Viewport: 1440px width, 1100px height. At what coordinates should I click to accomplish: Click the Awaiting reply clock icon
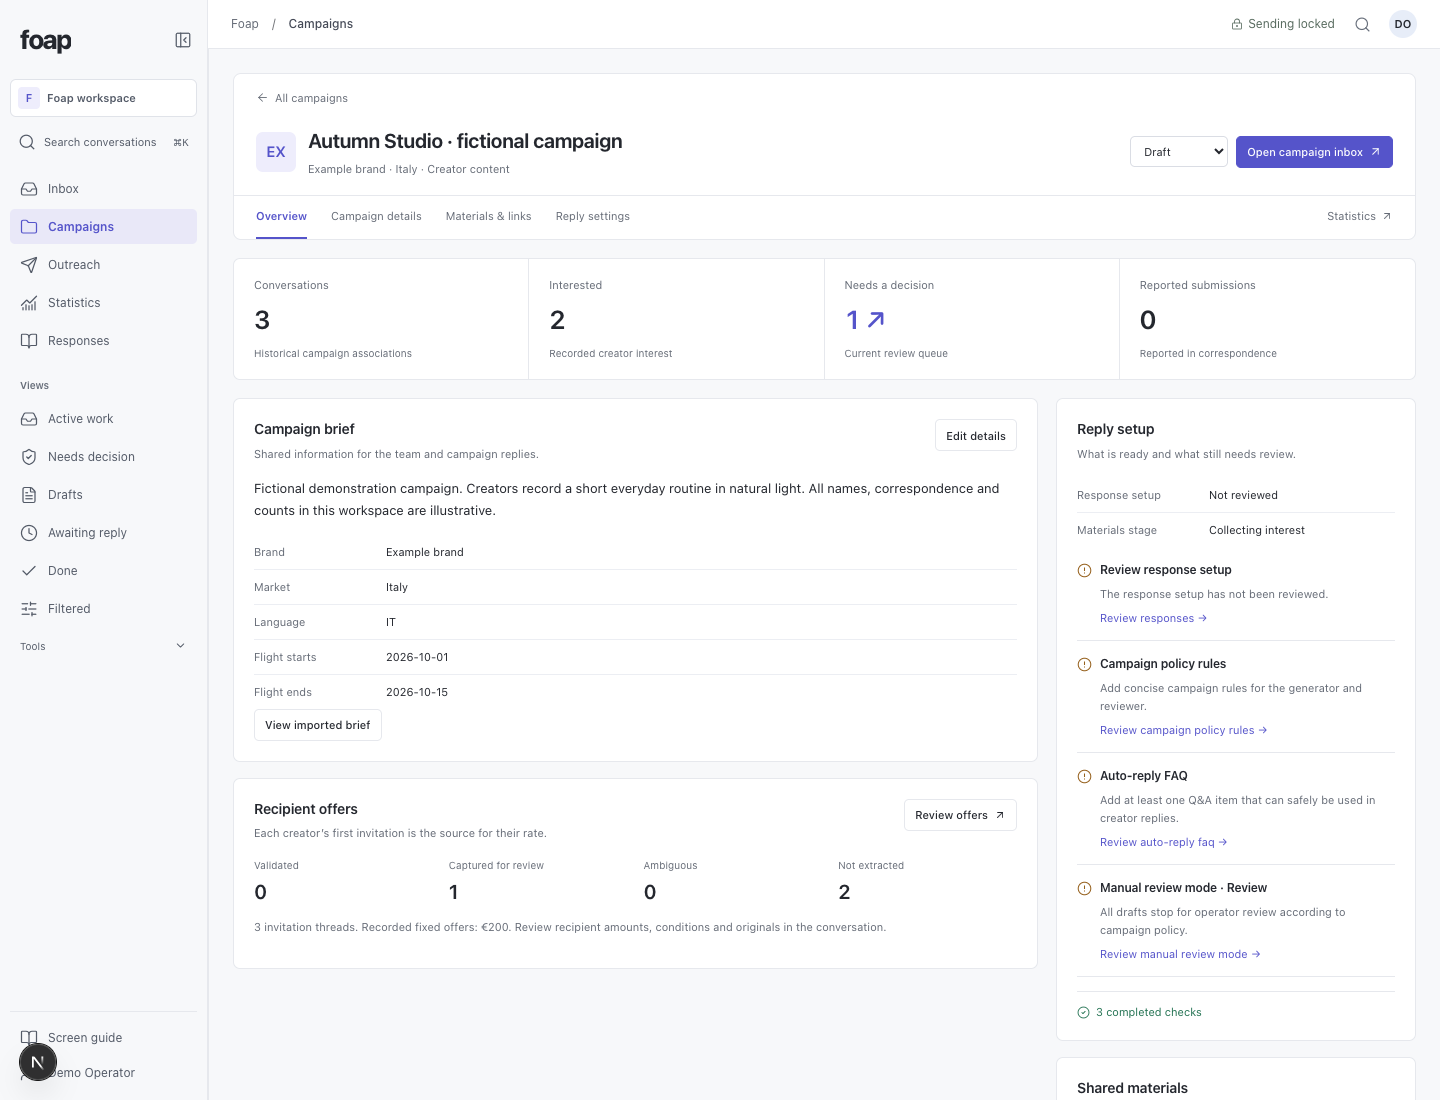(x=29, y=533)
